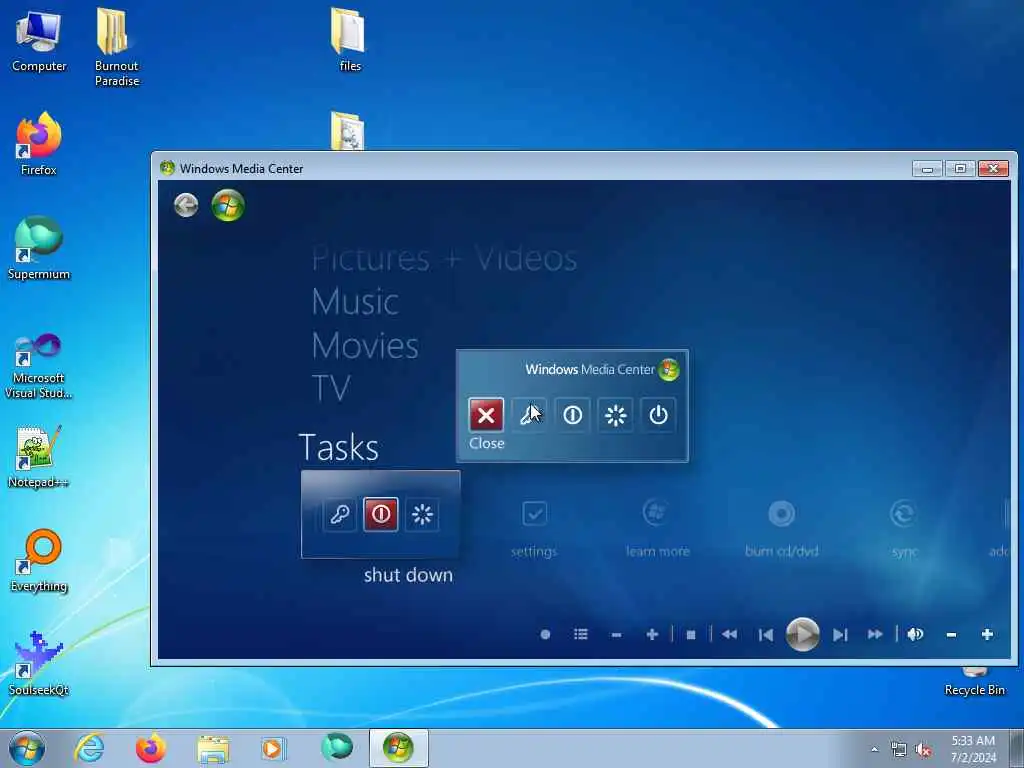Image resolution: width=1024 pixels, height=768 pixels.
Task: Select the Log Off key icon in dialog
Action: (529, 415)
